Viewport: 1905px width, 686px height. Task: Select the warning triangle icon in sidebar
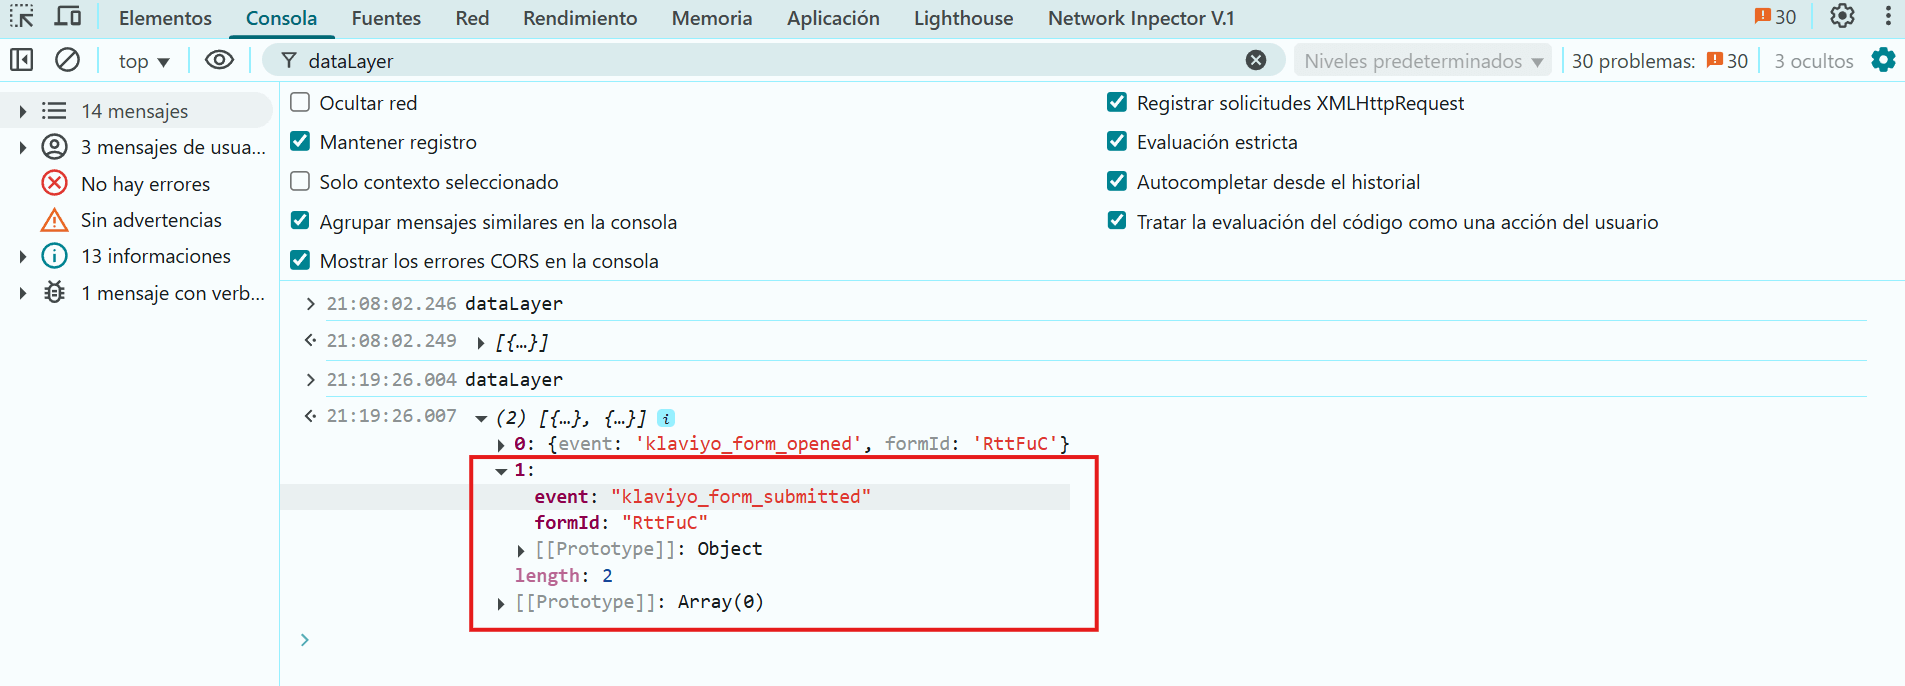pos(54,220)
